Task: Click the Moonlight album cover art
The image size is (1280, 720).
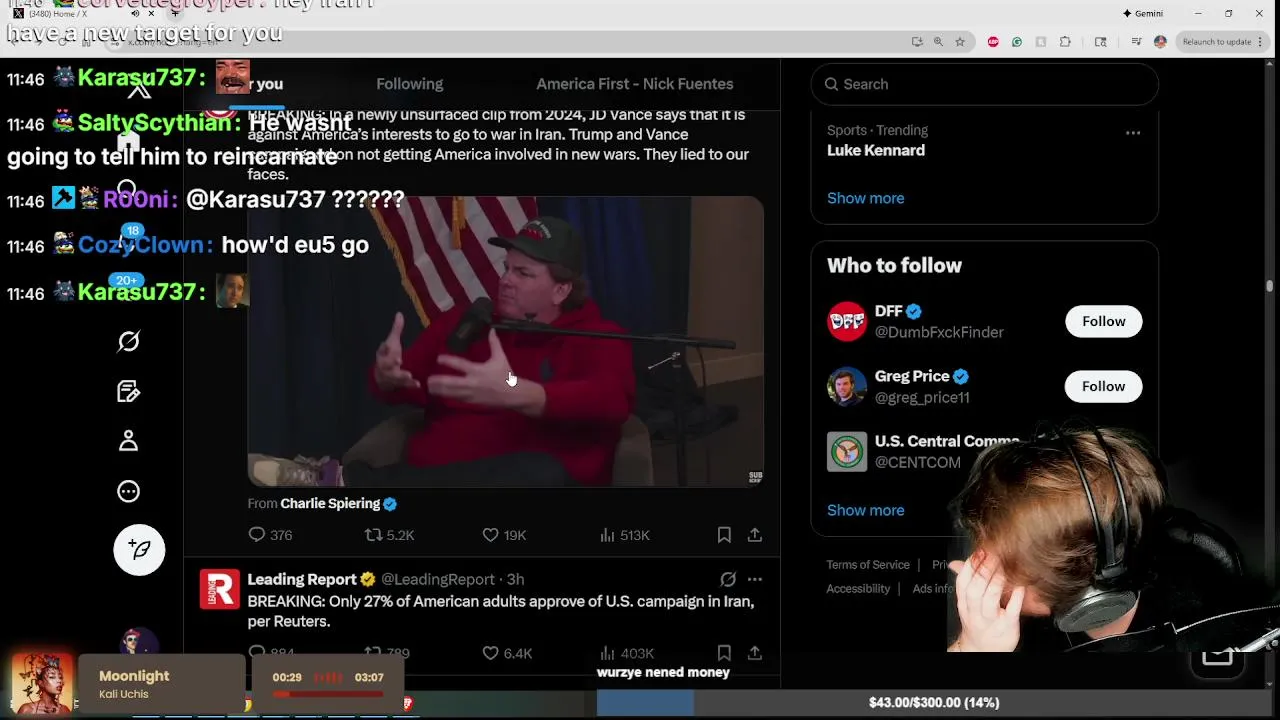Action: [41, 684]
